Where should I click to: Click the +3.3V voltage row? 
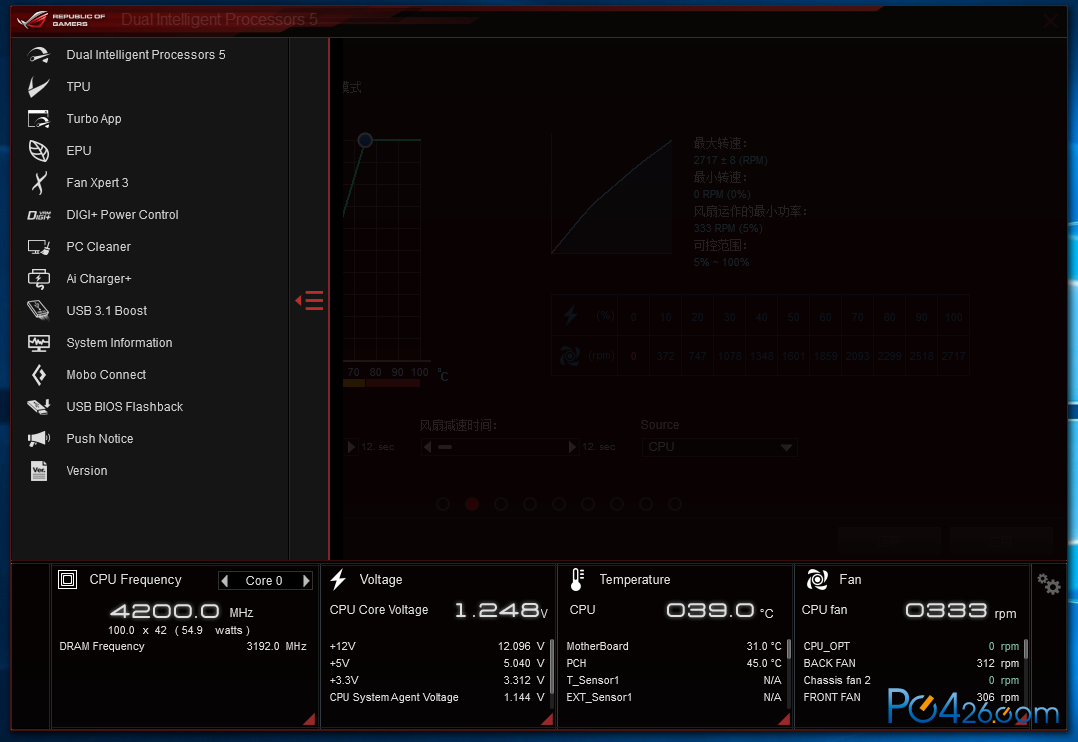437,680
